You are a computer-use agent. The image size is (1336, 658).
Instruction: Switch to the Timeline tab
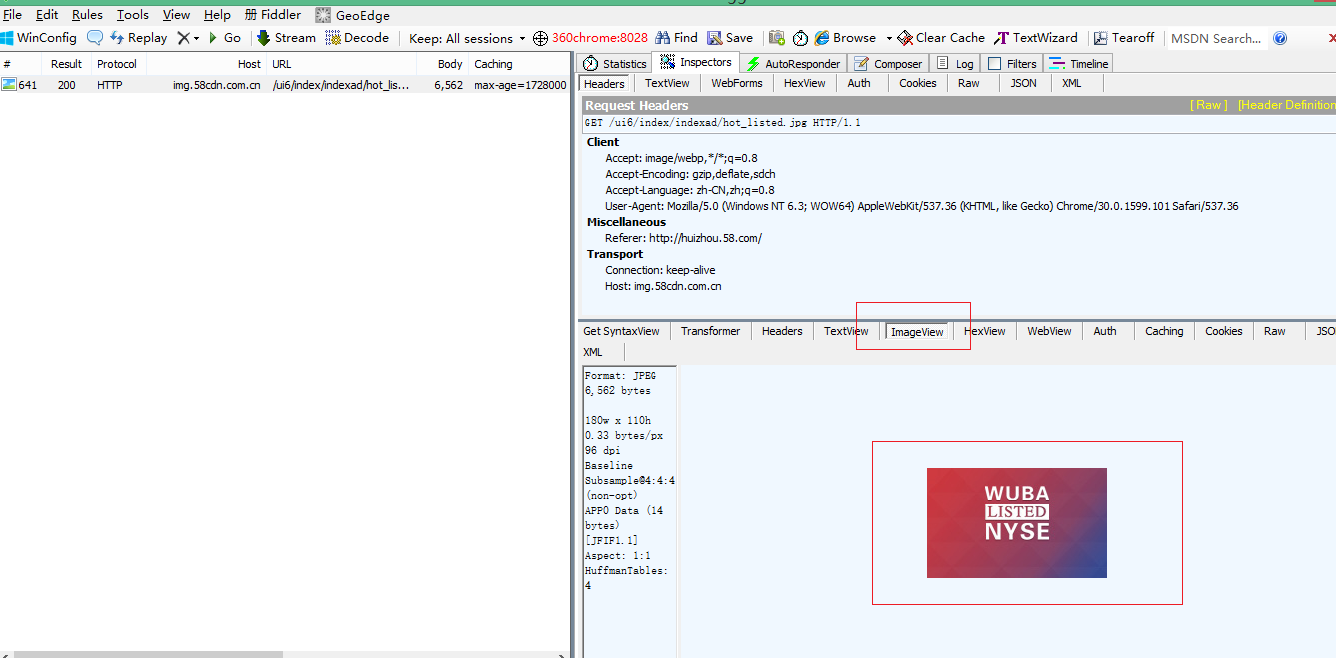(x=1079, y=63)
